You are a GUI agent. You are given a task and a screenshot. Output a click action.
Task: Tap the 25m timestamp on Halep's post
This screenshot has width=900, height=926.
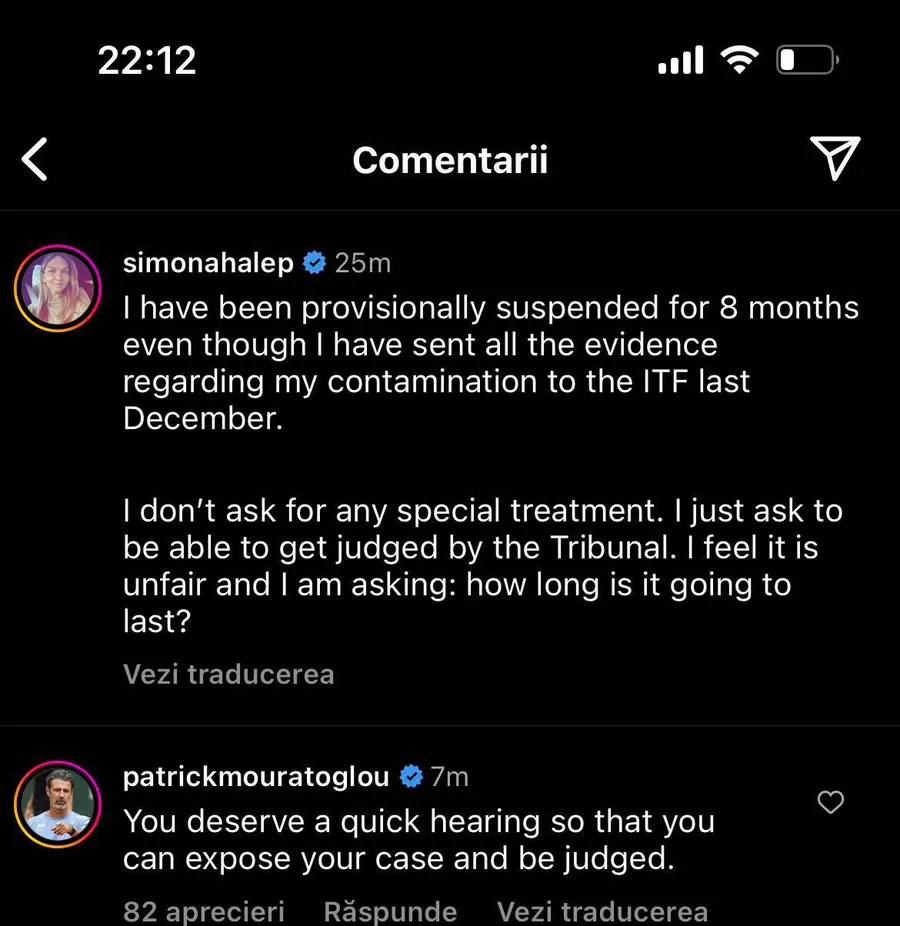click(362, 263)
